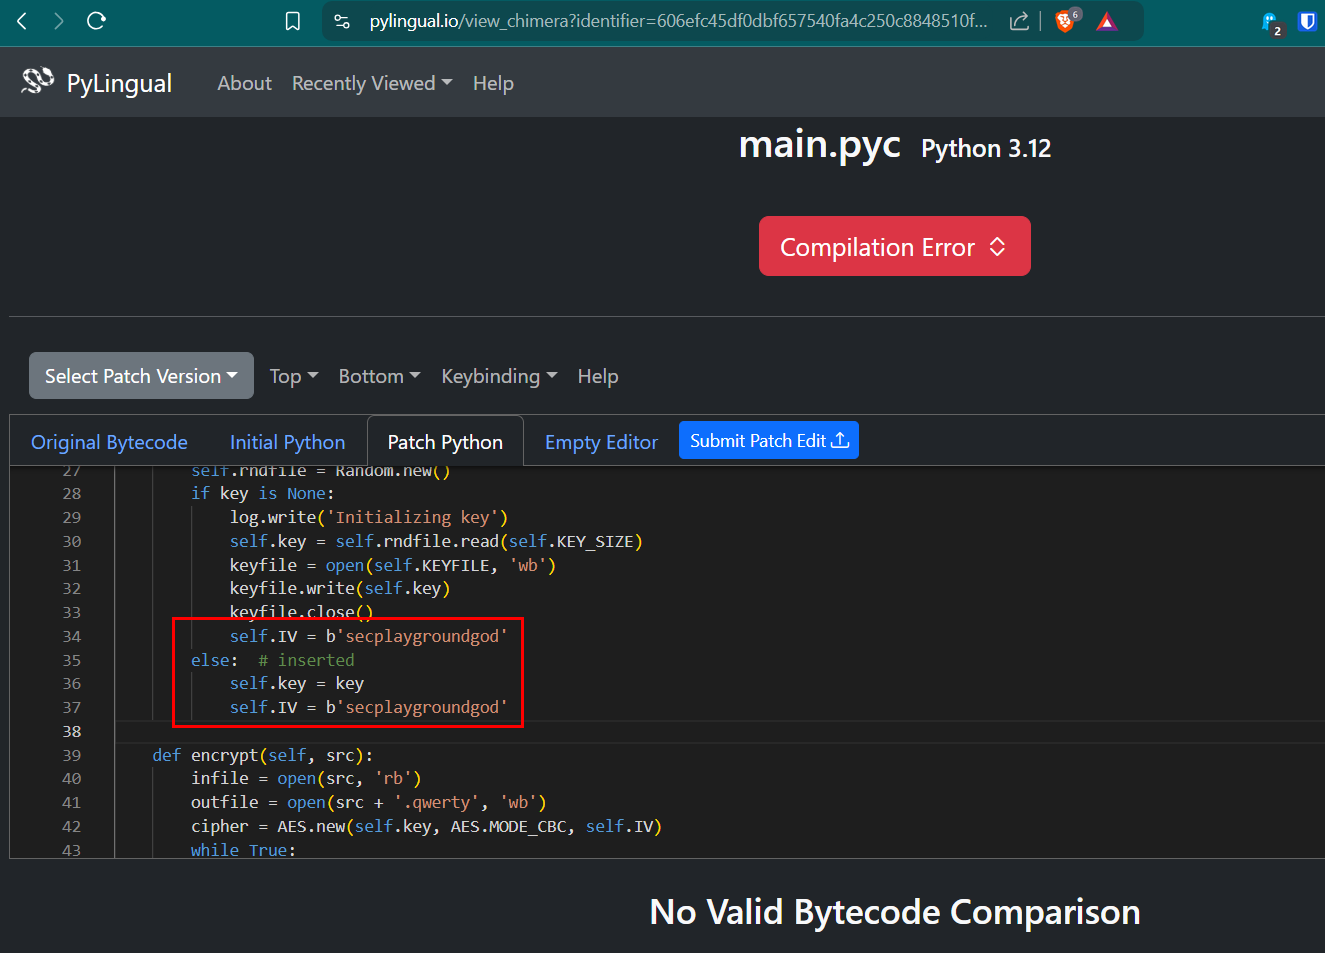Viewport: 1325px width, 953px height.
Task: Click the browser back arrow
Action: coord(22,21)
